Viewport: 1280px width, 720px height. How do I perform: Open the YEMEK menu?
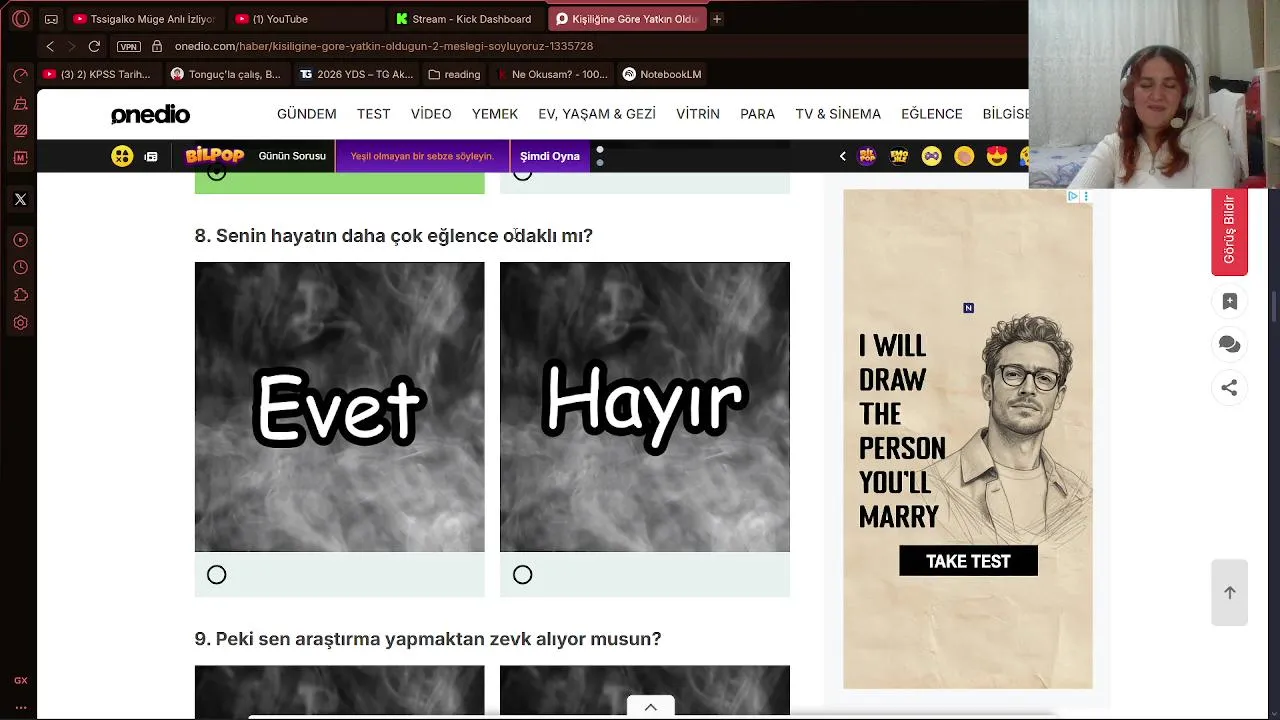pos(495,114)
